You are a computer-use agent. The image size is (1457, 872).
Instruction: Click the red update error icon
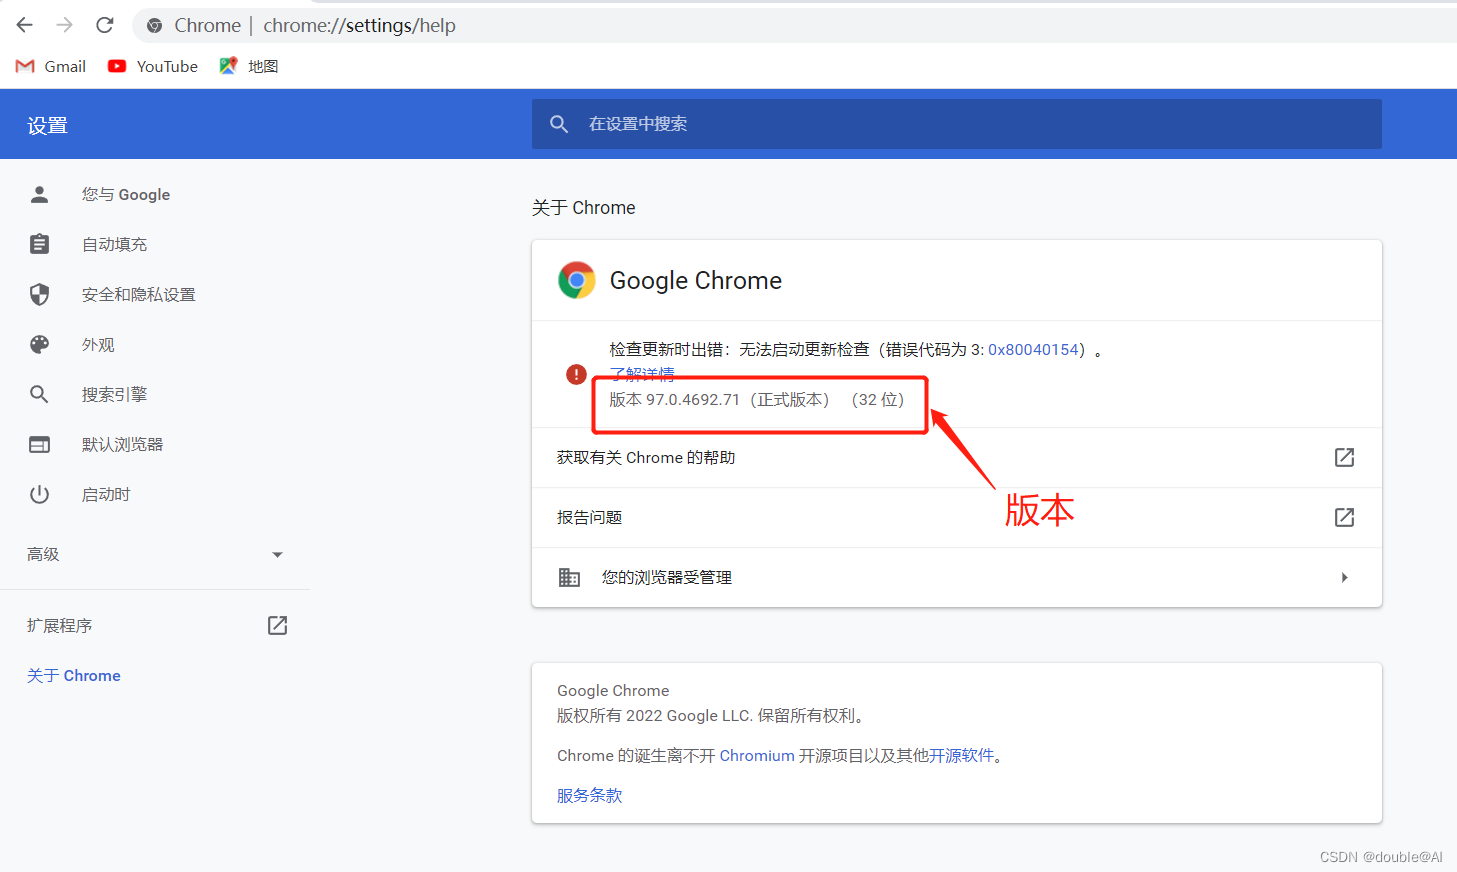pyautogui.click(x=576, y=374)
